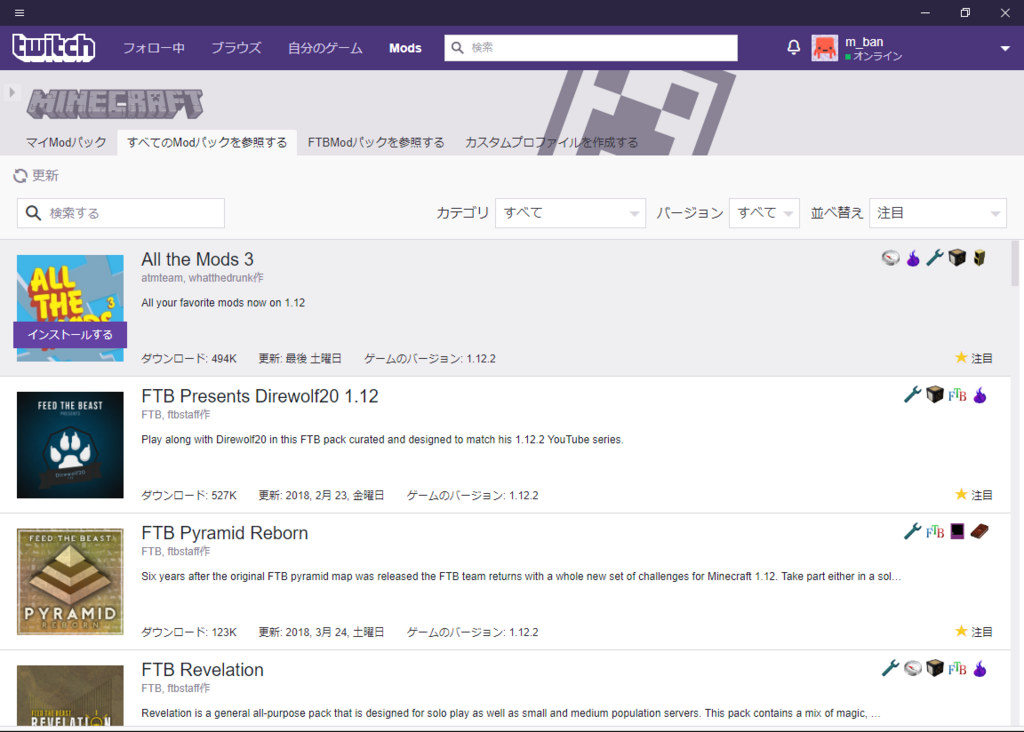Expand the side panel arrow near Minecraft logo
The image size is (1024, 732).
(x=12, y=93)
